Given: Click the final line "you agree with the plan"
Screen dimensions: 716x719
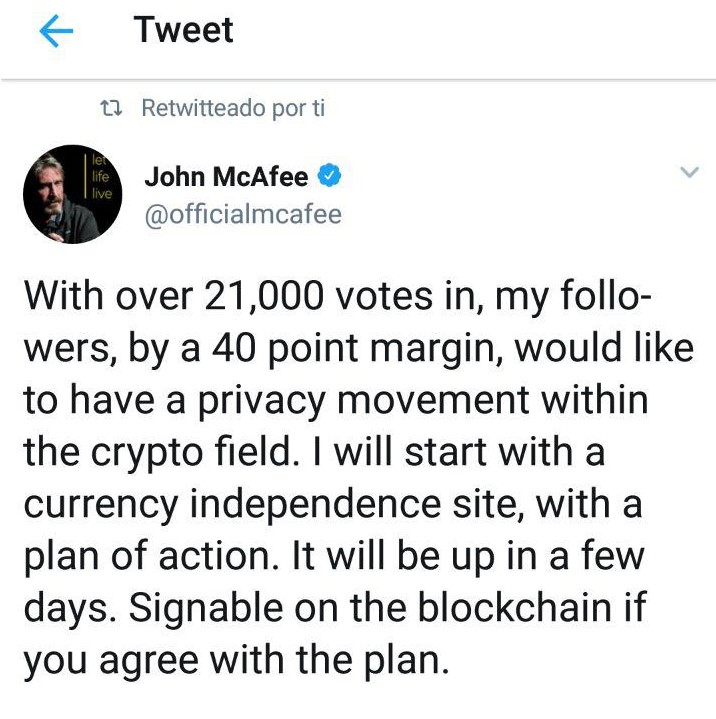Looking at the screenshot, I should coord(236,661).
